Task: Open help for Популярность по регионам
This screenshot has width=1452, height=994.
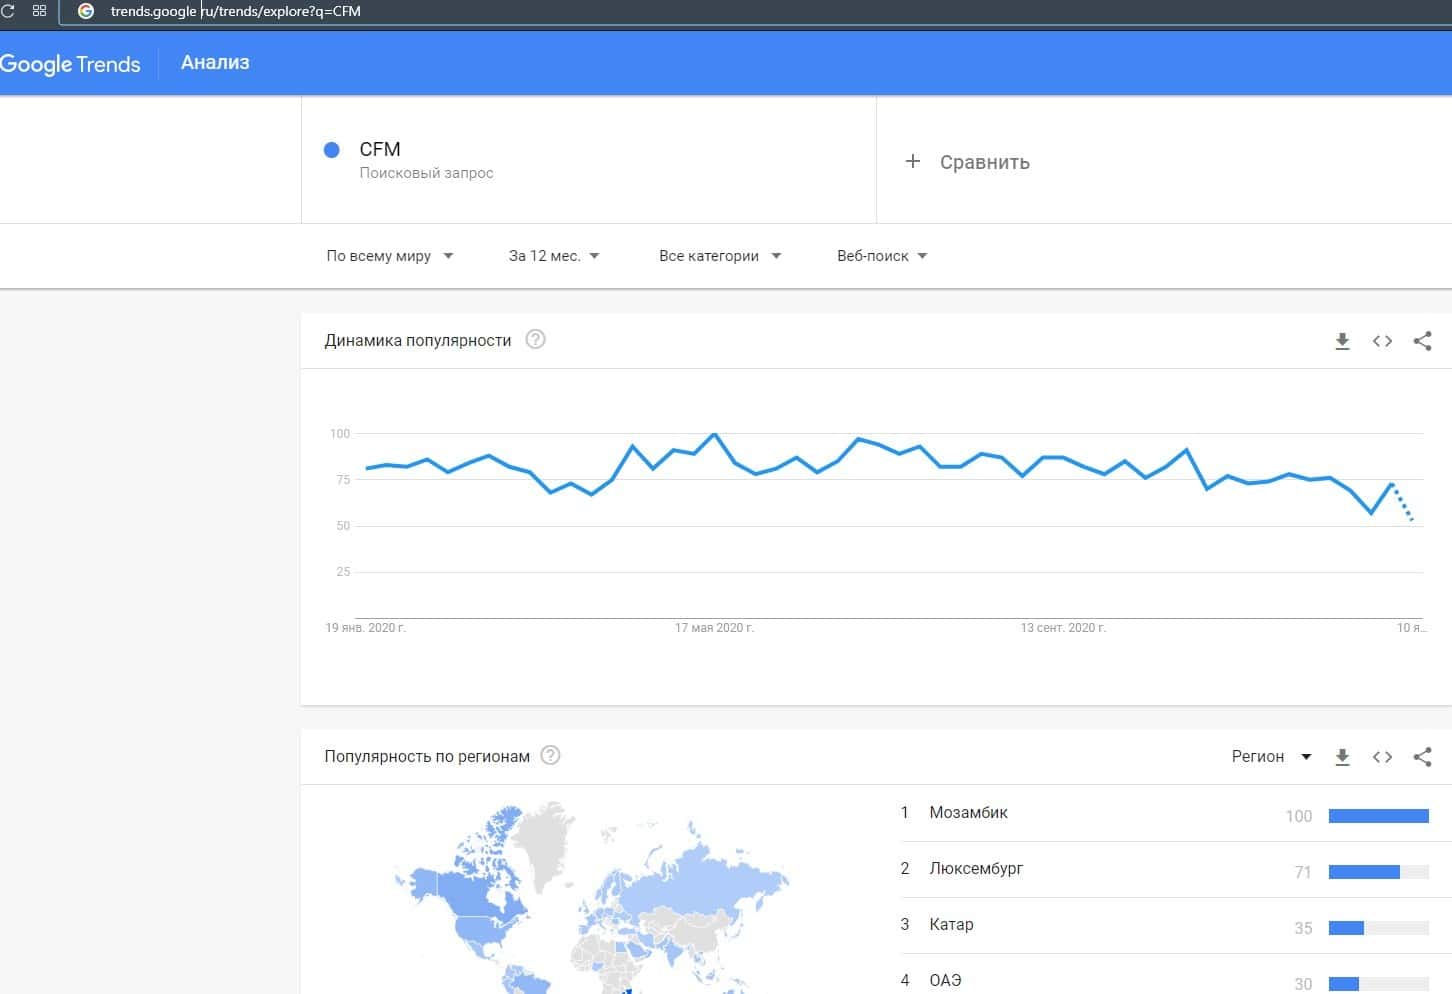Action: click(x=550, y=756)
